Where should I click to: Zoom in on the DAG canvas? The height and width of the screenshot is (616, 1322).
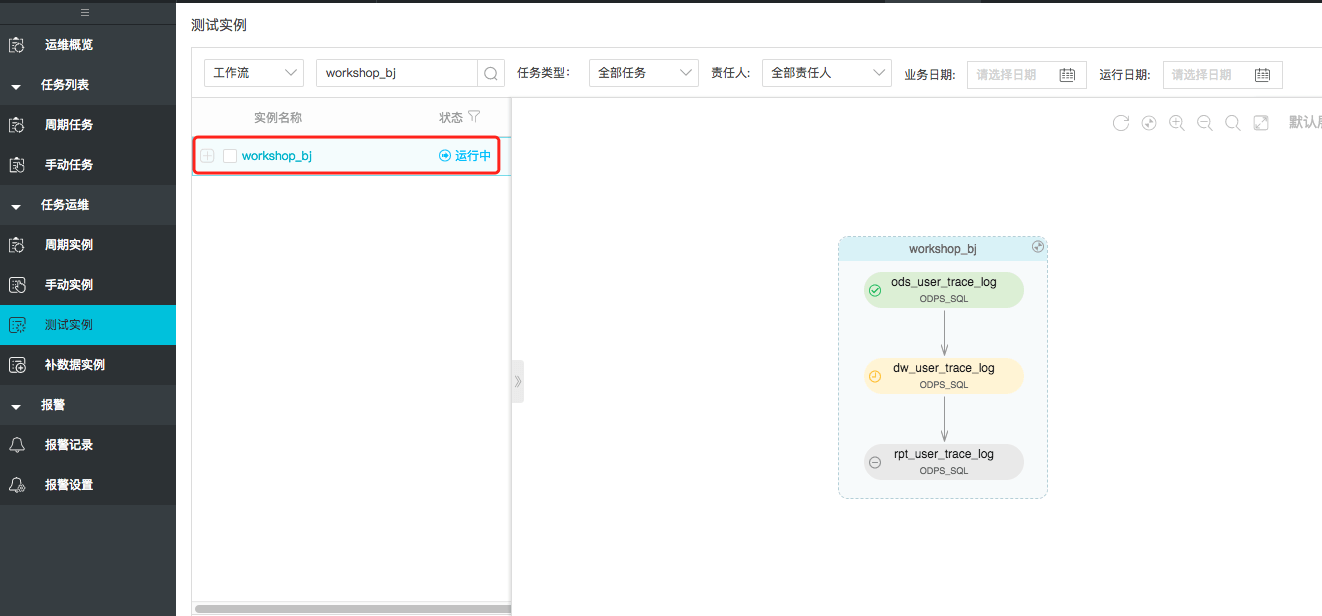coord(1177,122)
